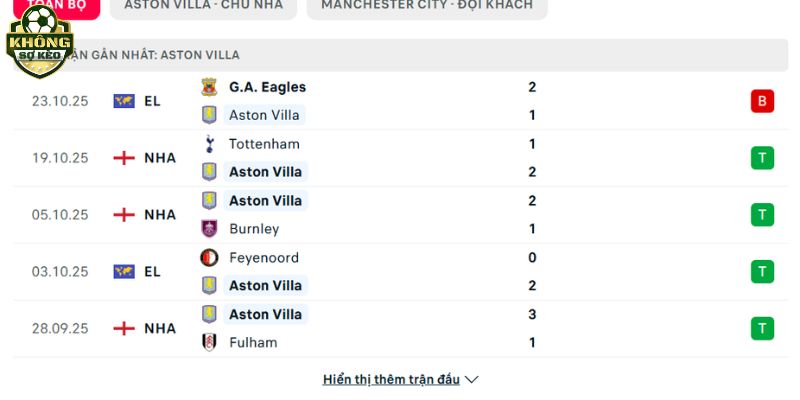The height and width of the screenshot is (400, 800).
Task: Click the Burnley club crest
Action: [209, 229]
